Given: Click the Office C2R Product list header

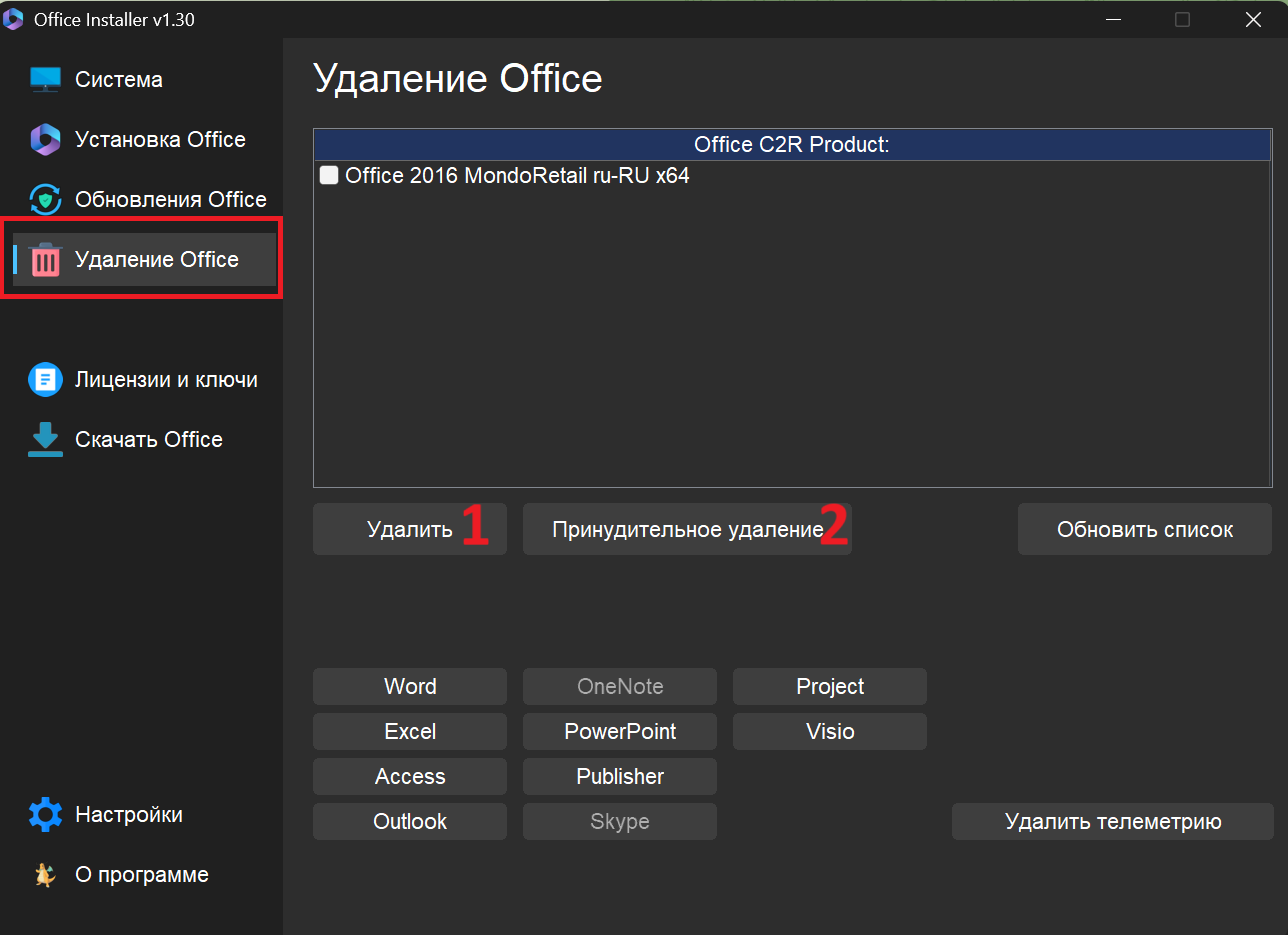Looking at the screenshot, I should [x=791, y=145].
